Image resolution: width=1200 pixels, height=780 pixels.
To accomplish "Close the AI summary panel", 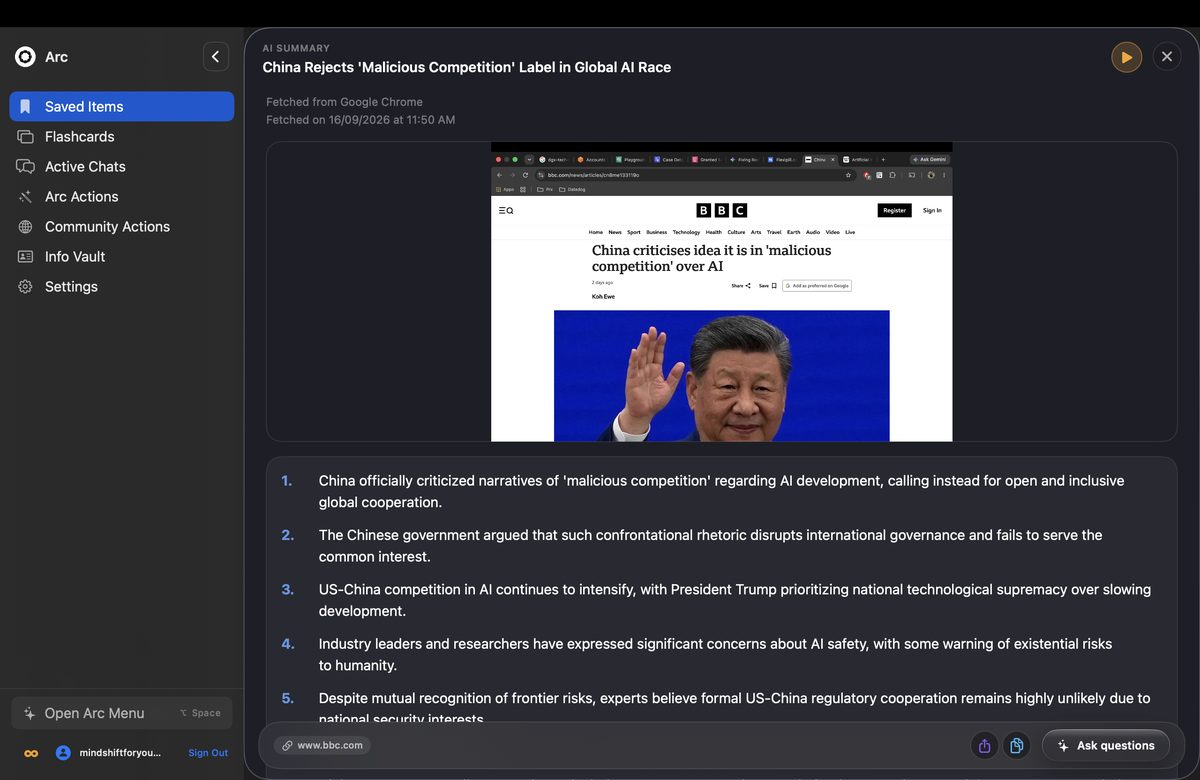I will 1167,57.
